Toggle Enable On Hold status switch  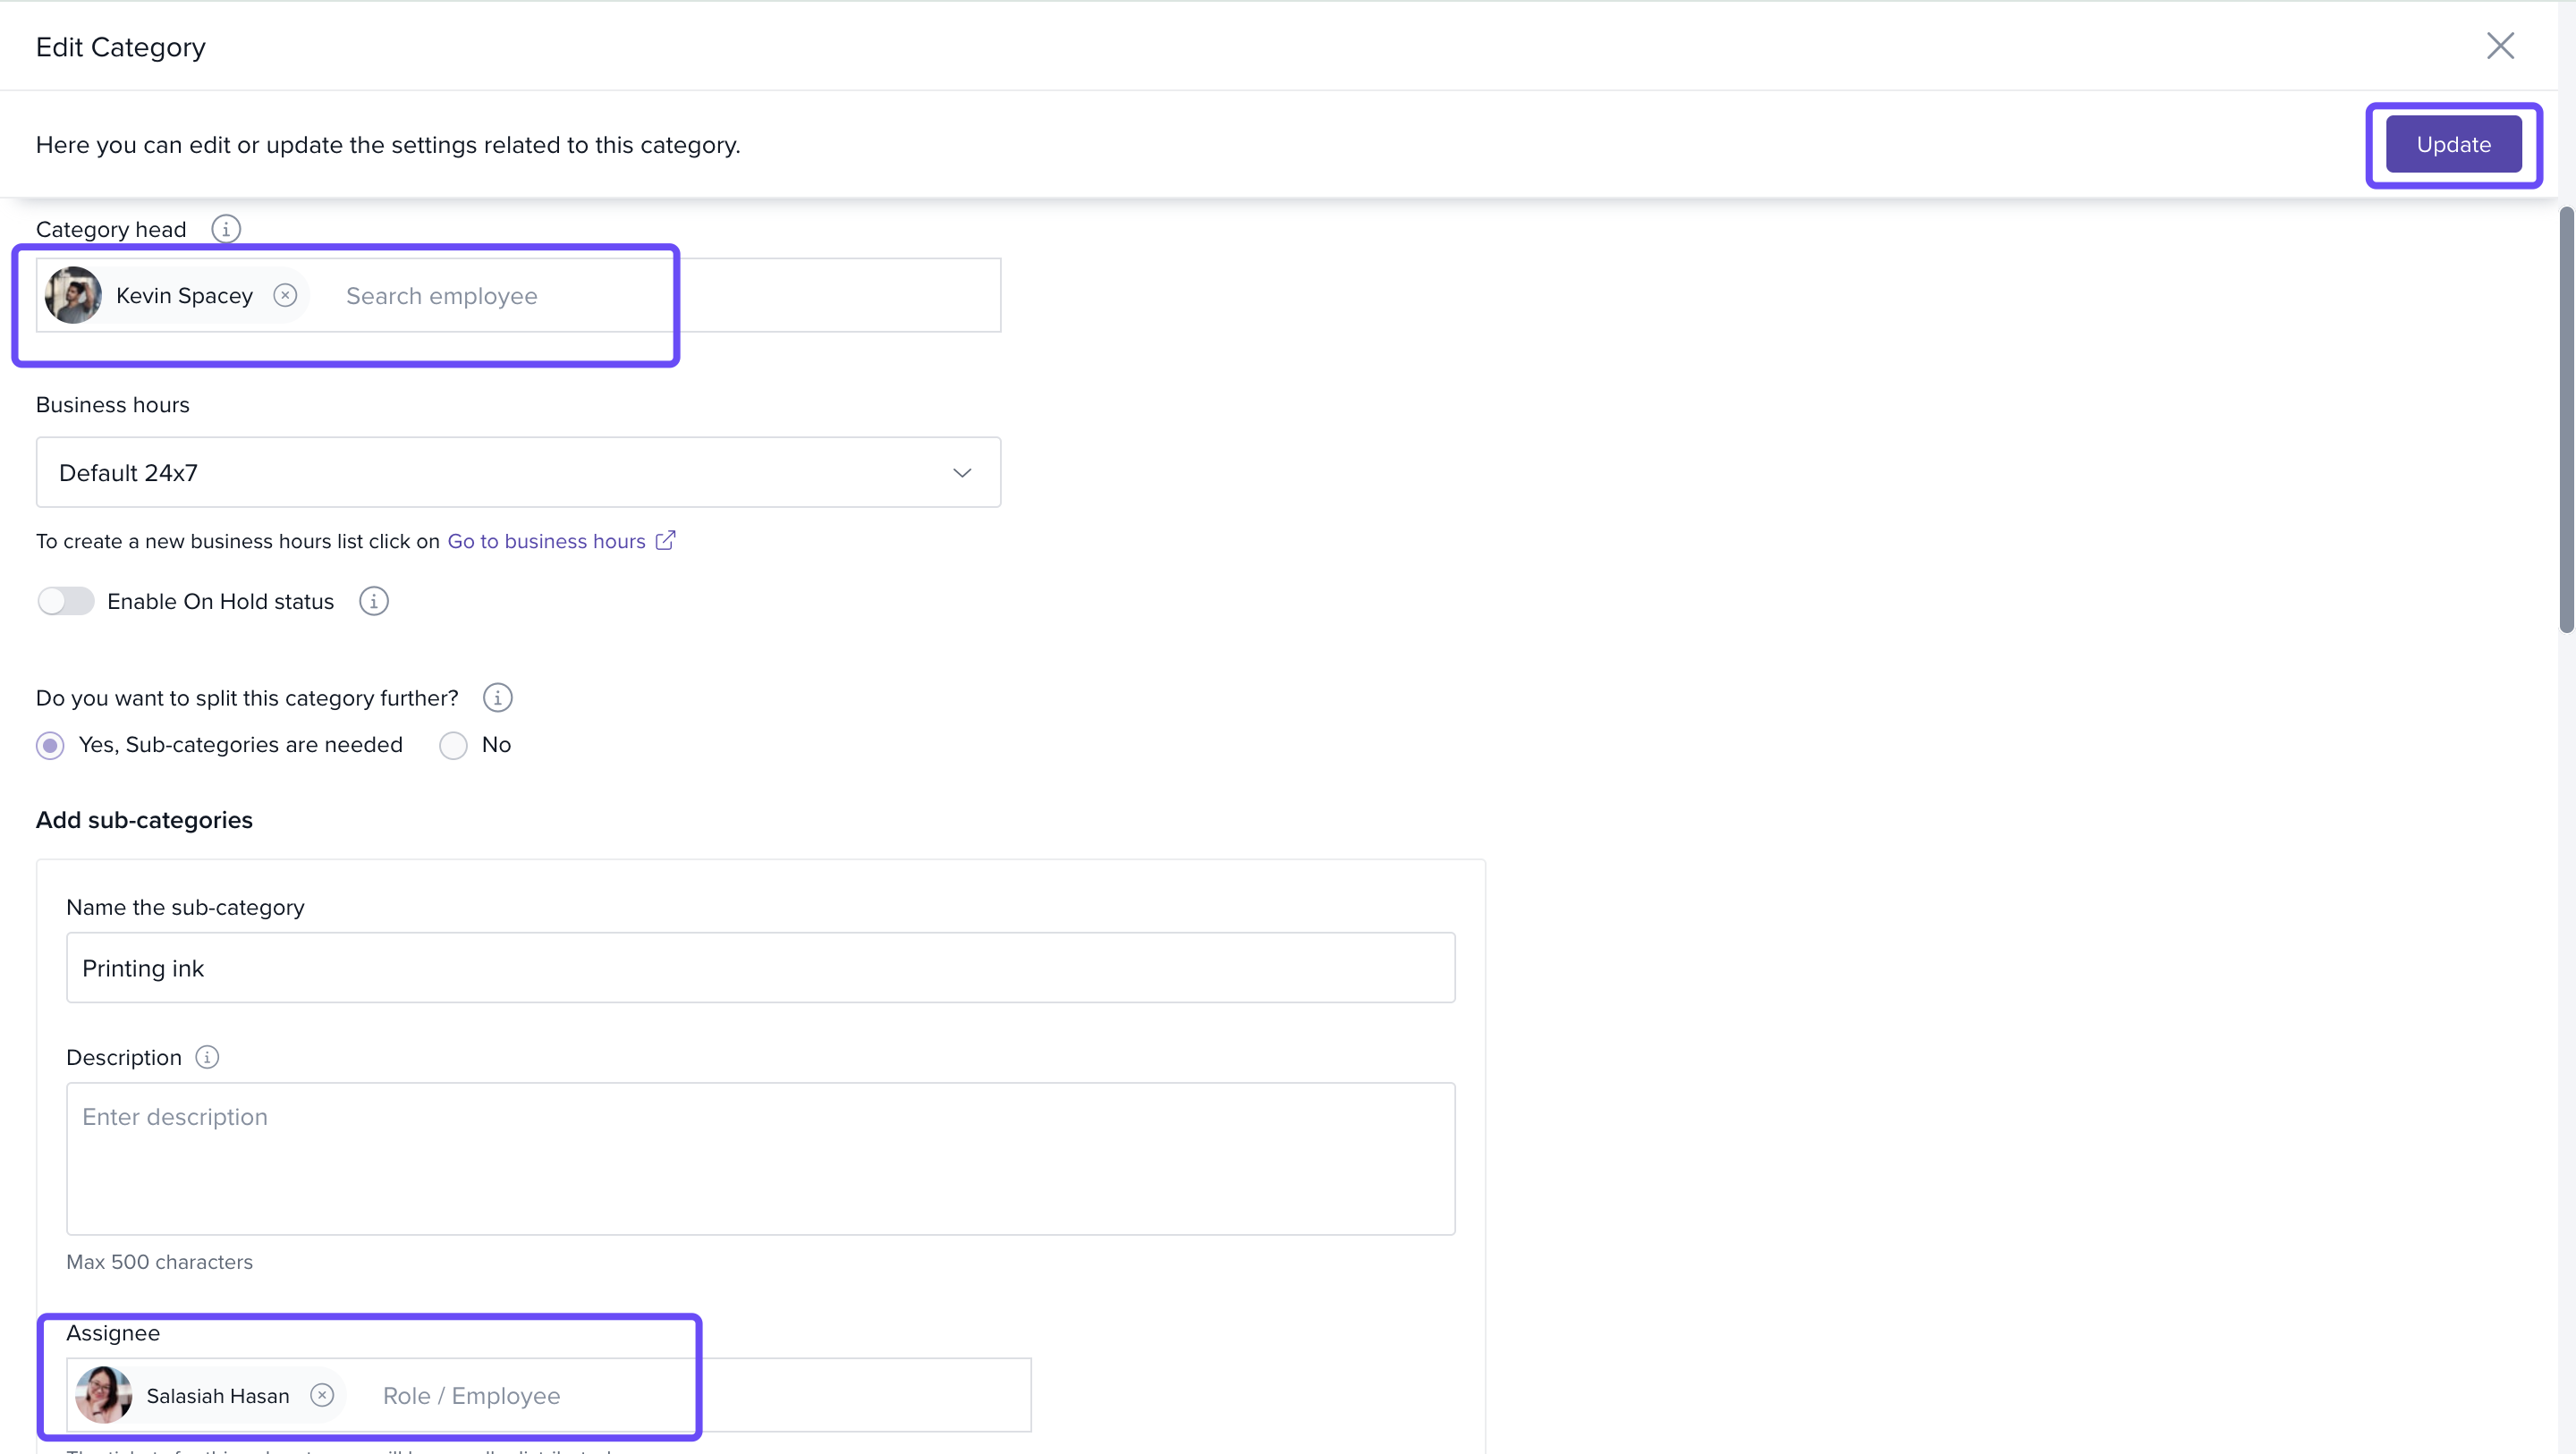[x=66, y=601]
